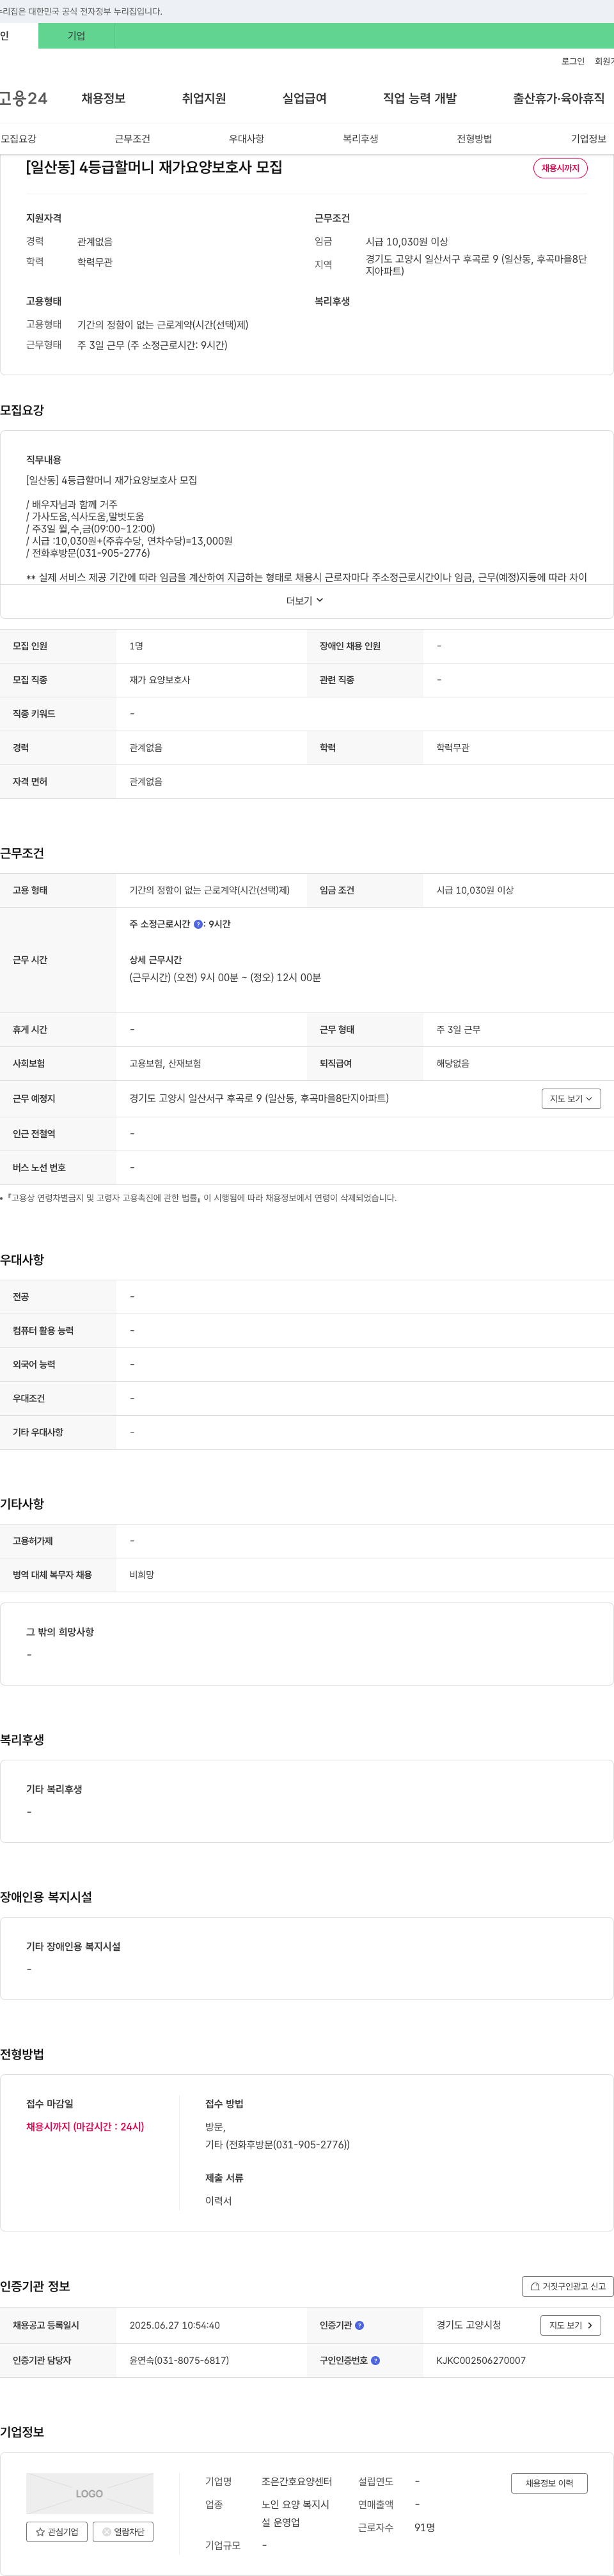This screenshot has width=614, height=2576.
Task: Expand job description with 더보기
Action: (305, 601)
